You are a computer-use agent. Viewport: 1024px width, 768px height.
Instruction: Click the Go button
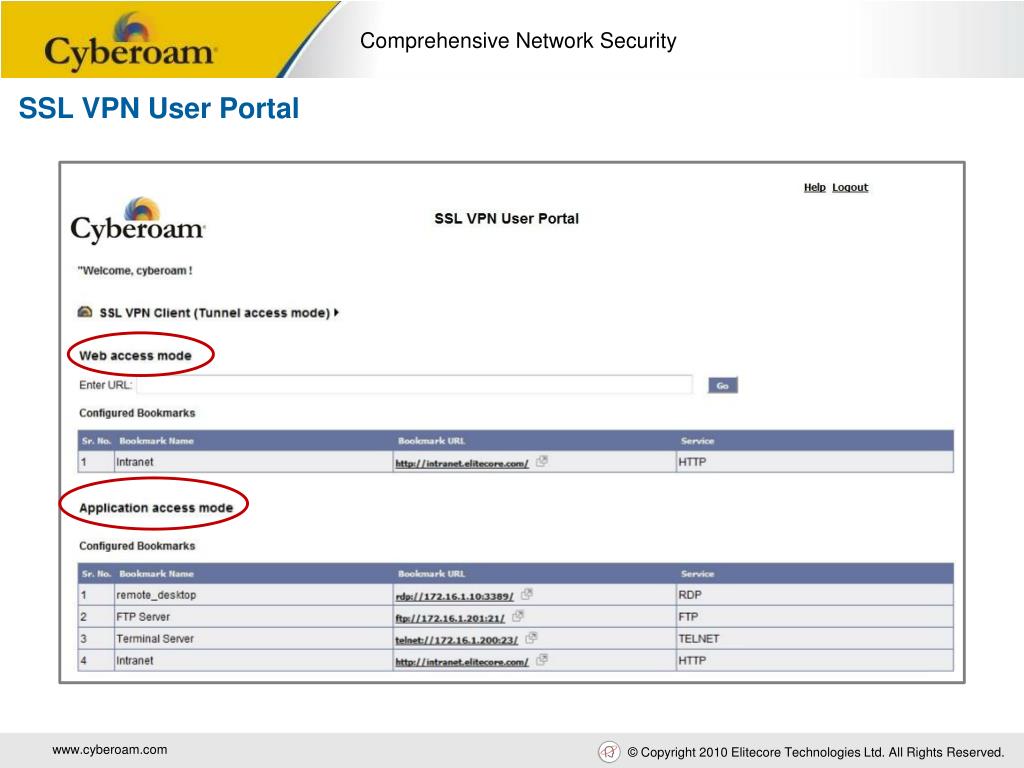pos(722,385)
